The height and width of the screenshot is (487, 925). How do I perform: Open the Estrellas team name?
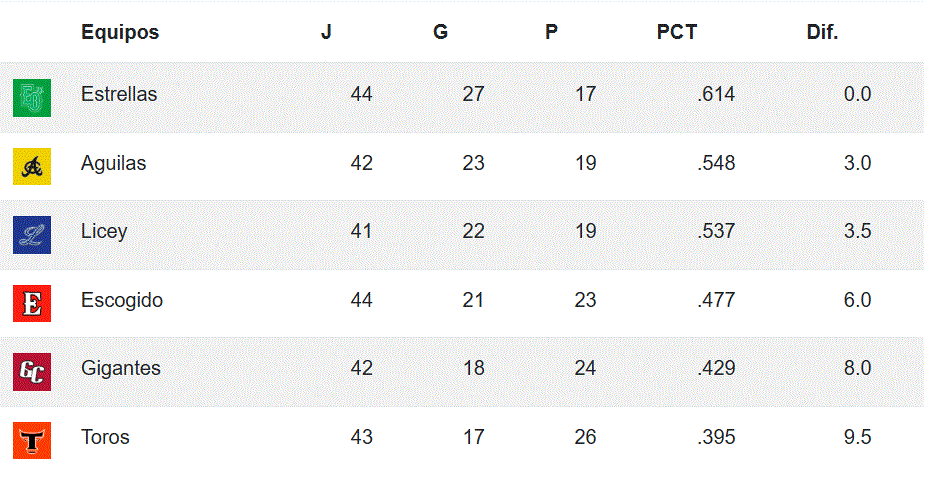[x=119, y=95]
